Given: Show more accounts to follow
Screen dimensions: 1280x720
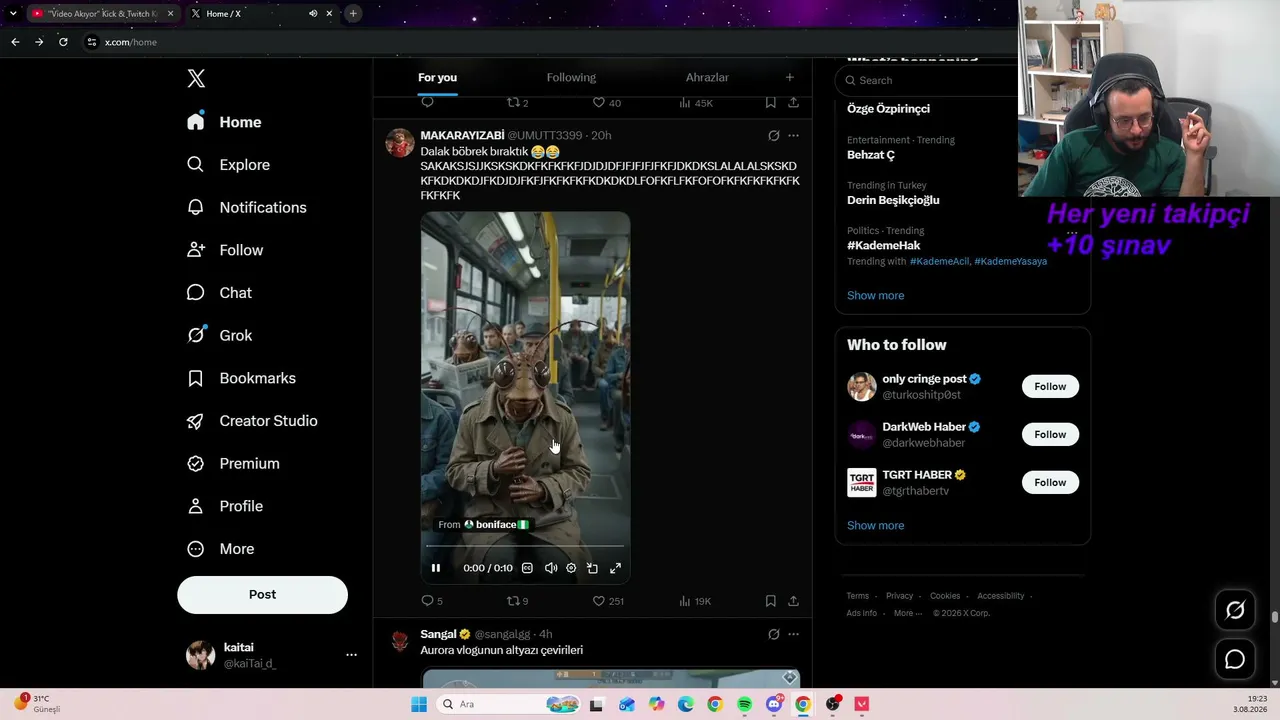Looking at the screenshot, I should pyautogui.click(x=875, y=525).
